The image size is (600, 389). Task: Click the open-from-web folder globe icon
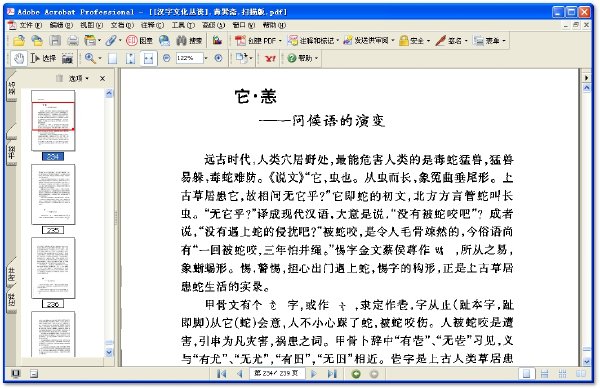pyautogui.click(x=37, y=40)
